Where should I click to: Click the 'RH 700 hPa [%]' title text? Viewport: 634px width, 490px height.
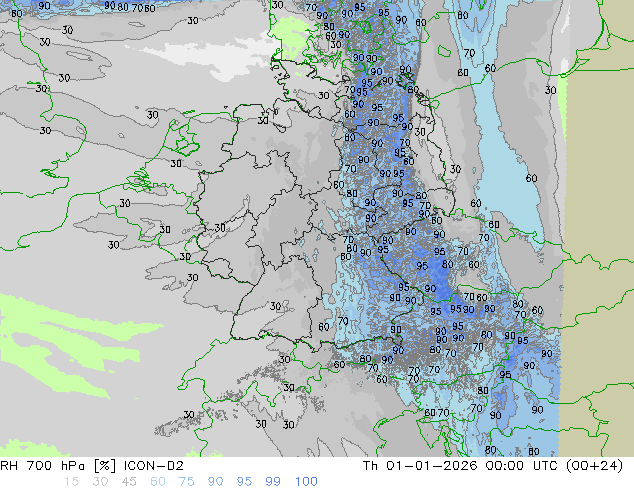tap(58, 466)
